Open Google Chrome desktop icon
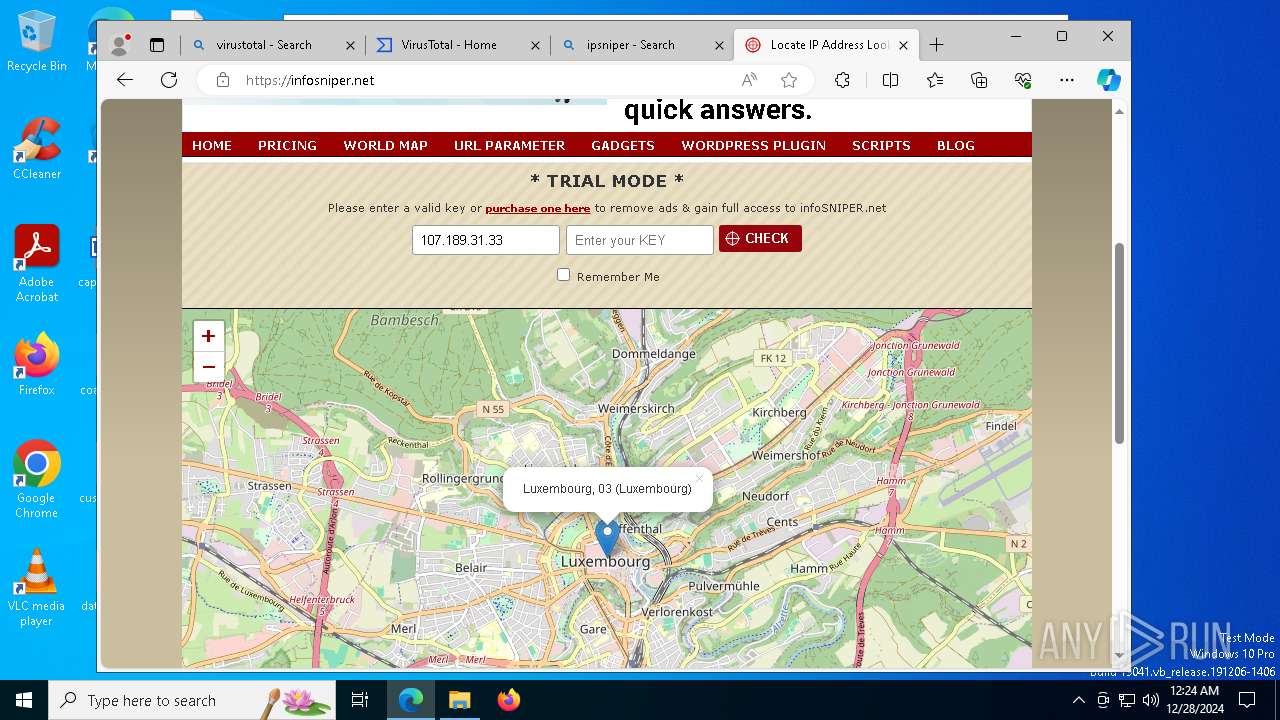The image size is (1280, 720). click(36, 480)
